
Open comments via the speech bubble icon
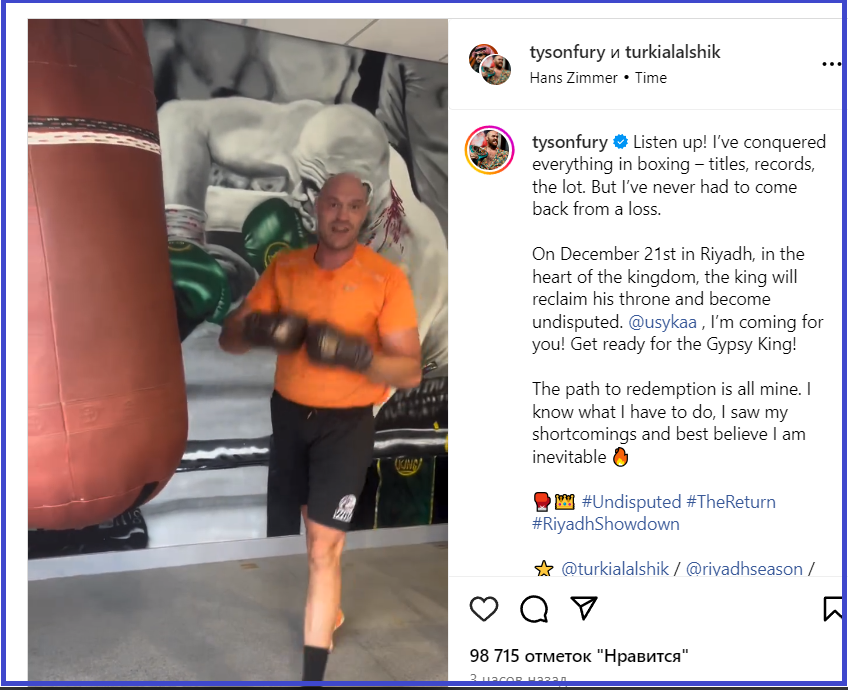[534, 609]
